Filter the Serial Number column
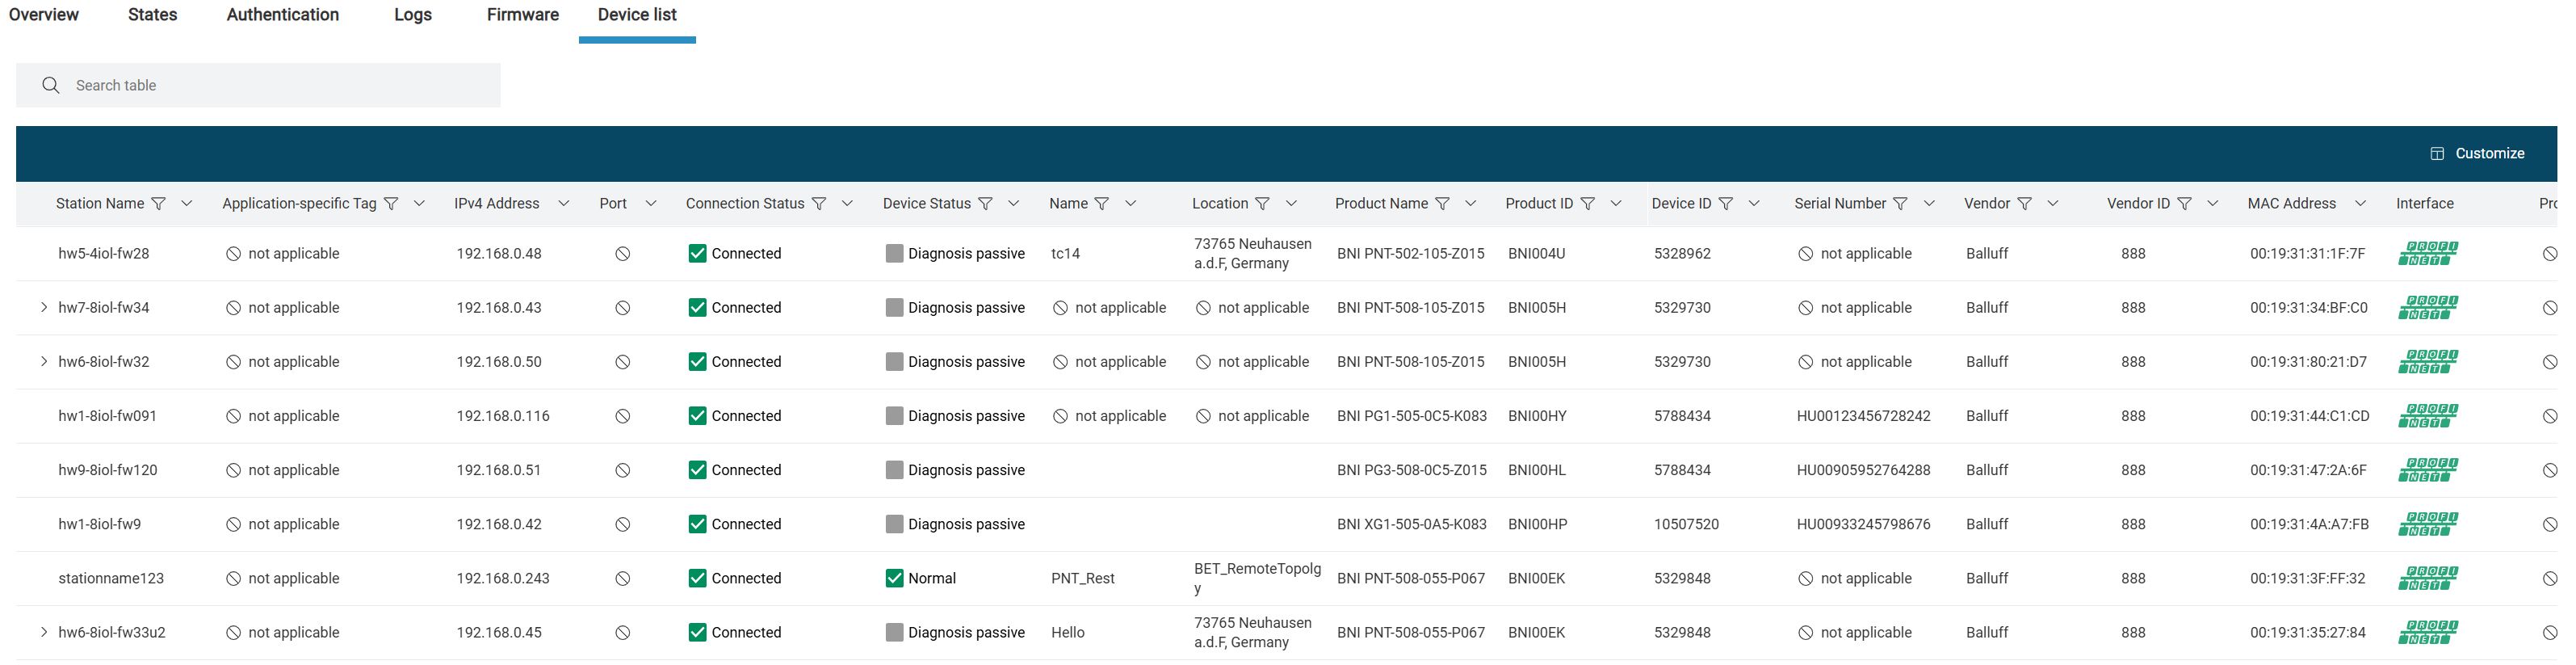This screenshot has width=2576, height=665. (1900, 204)
